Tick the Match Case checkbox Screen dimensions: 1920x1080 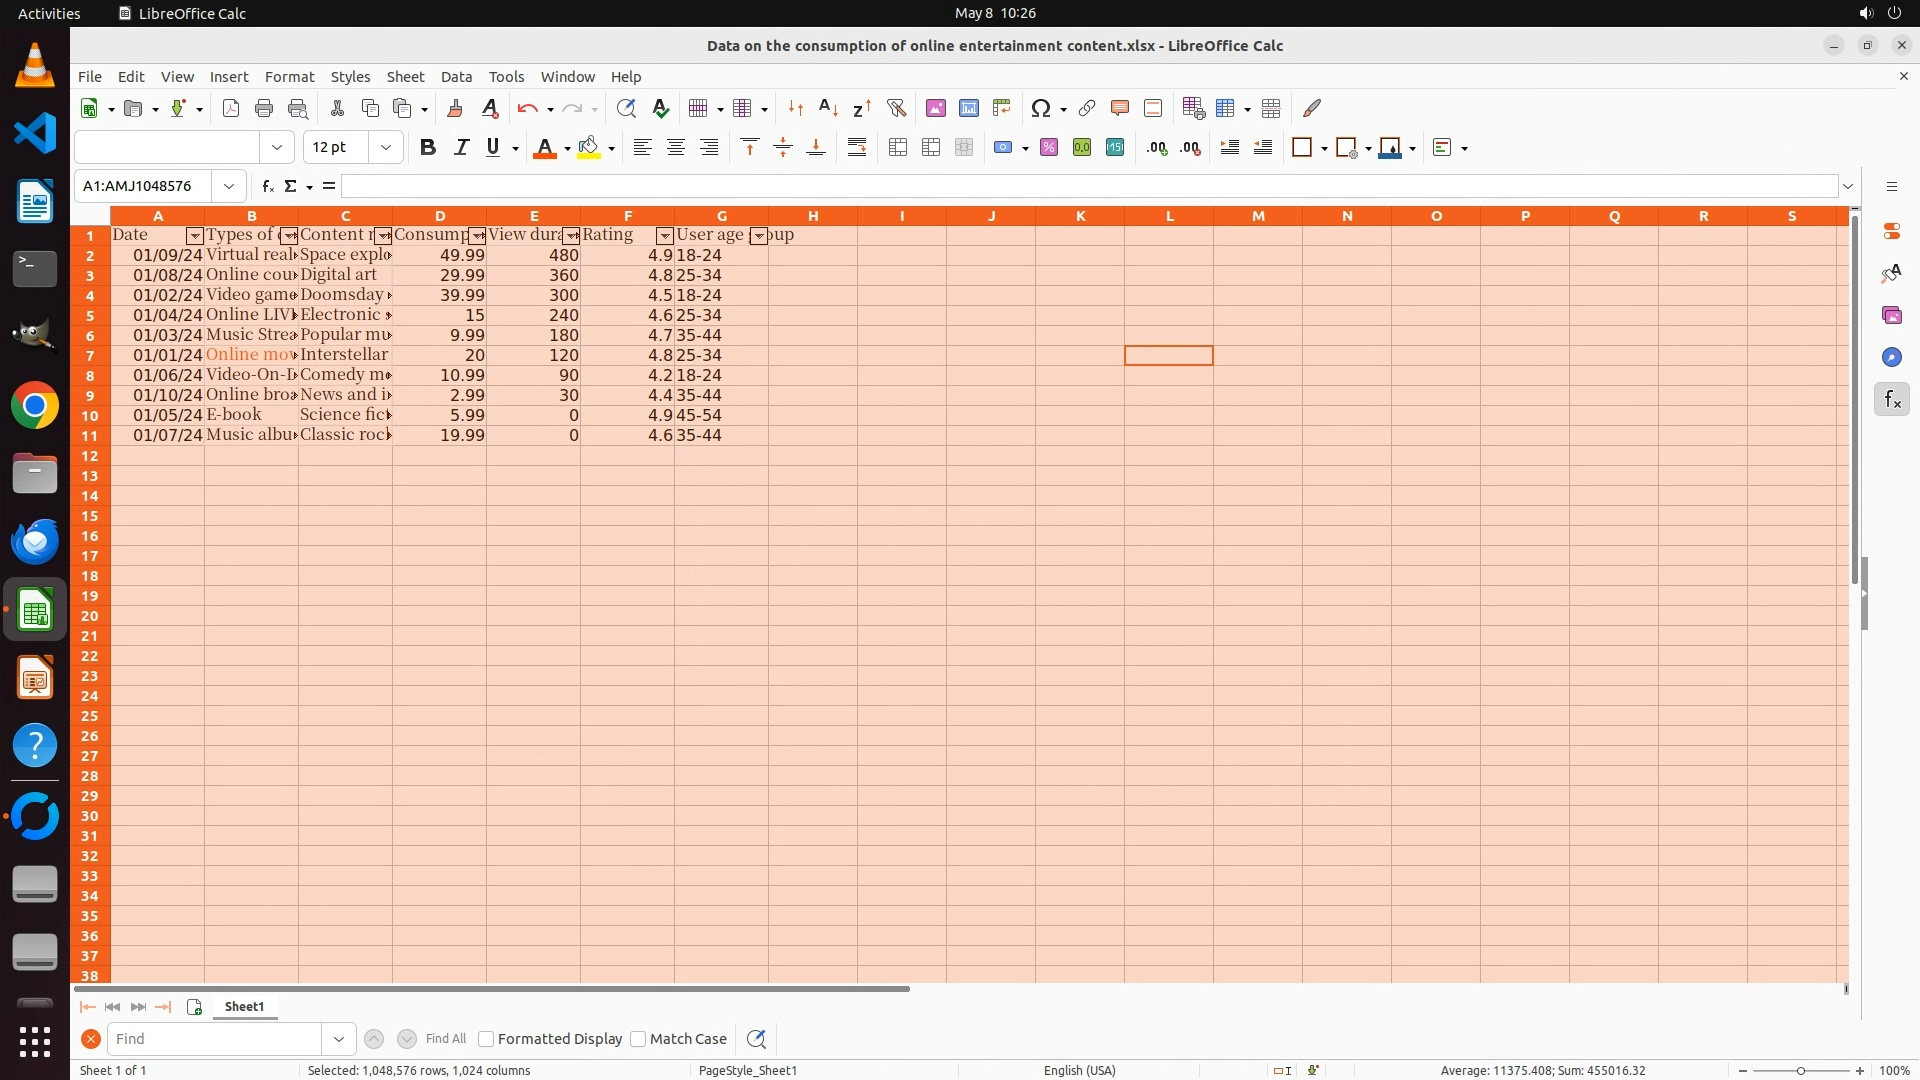[x=638, y=1039]
